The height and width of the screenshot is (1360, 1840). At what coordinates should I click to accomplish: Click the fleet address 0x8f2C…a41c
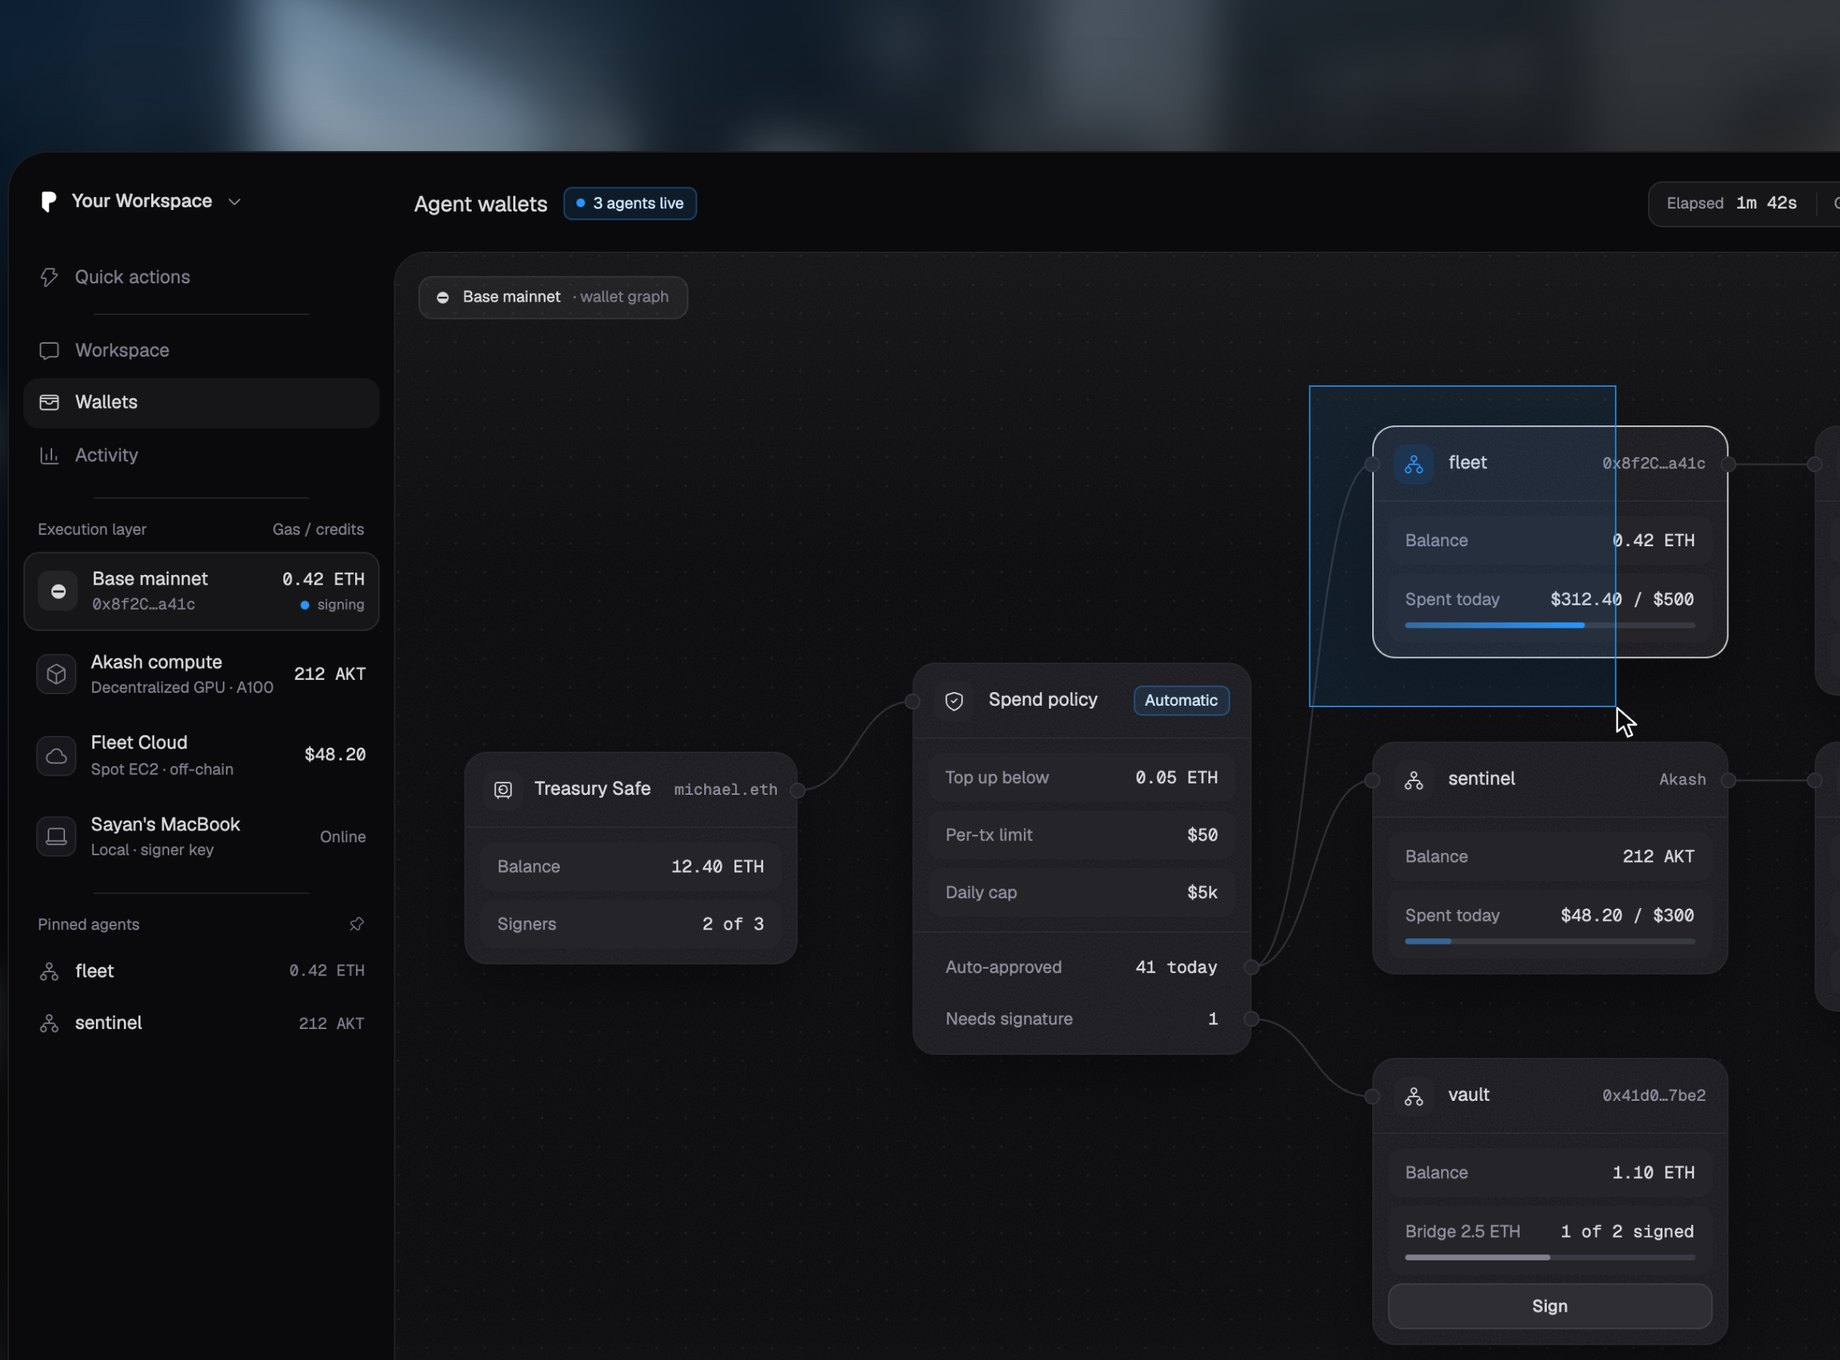tap(1654, 463)
